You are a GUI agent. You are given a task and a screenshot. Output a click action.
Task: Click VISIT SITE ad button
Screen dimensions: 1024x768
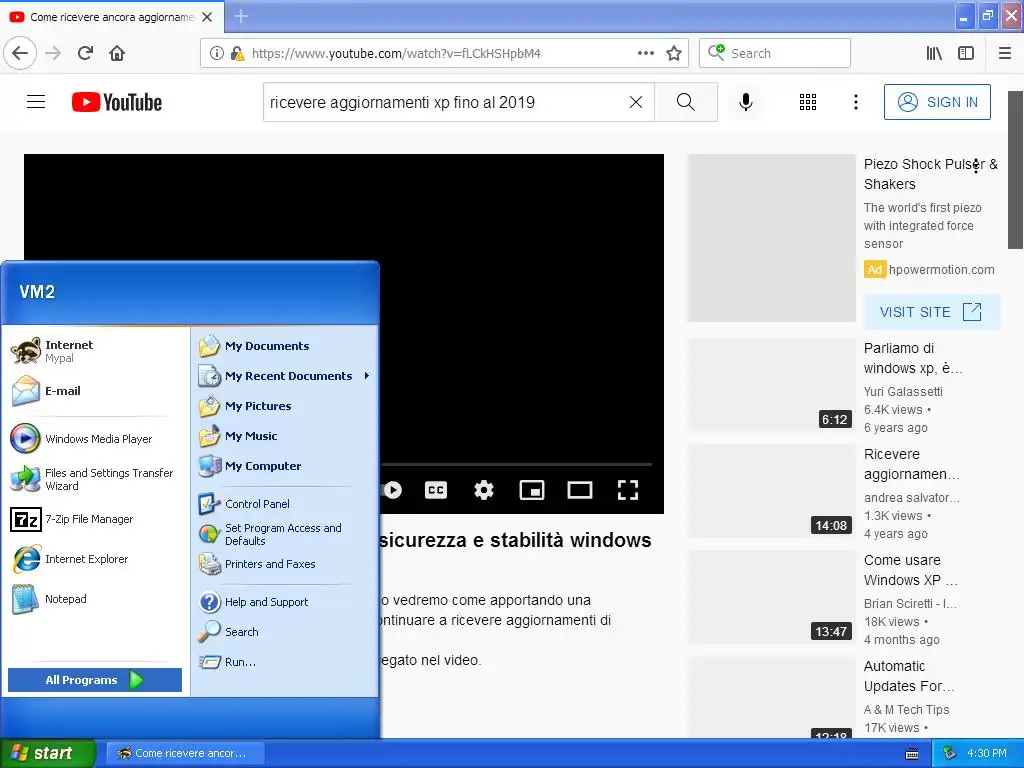pyautogui.click(x=931, y=312)
